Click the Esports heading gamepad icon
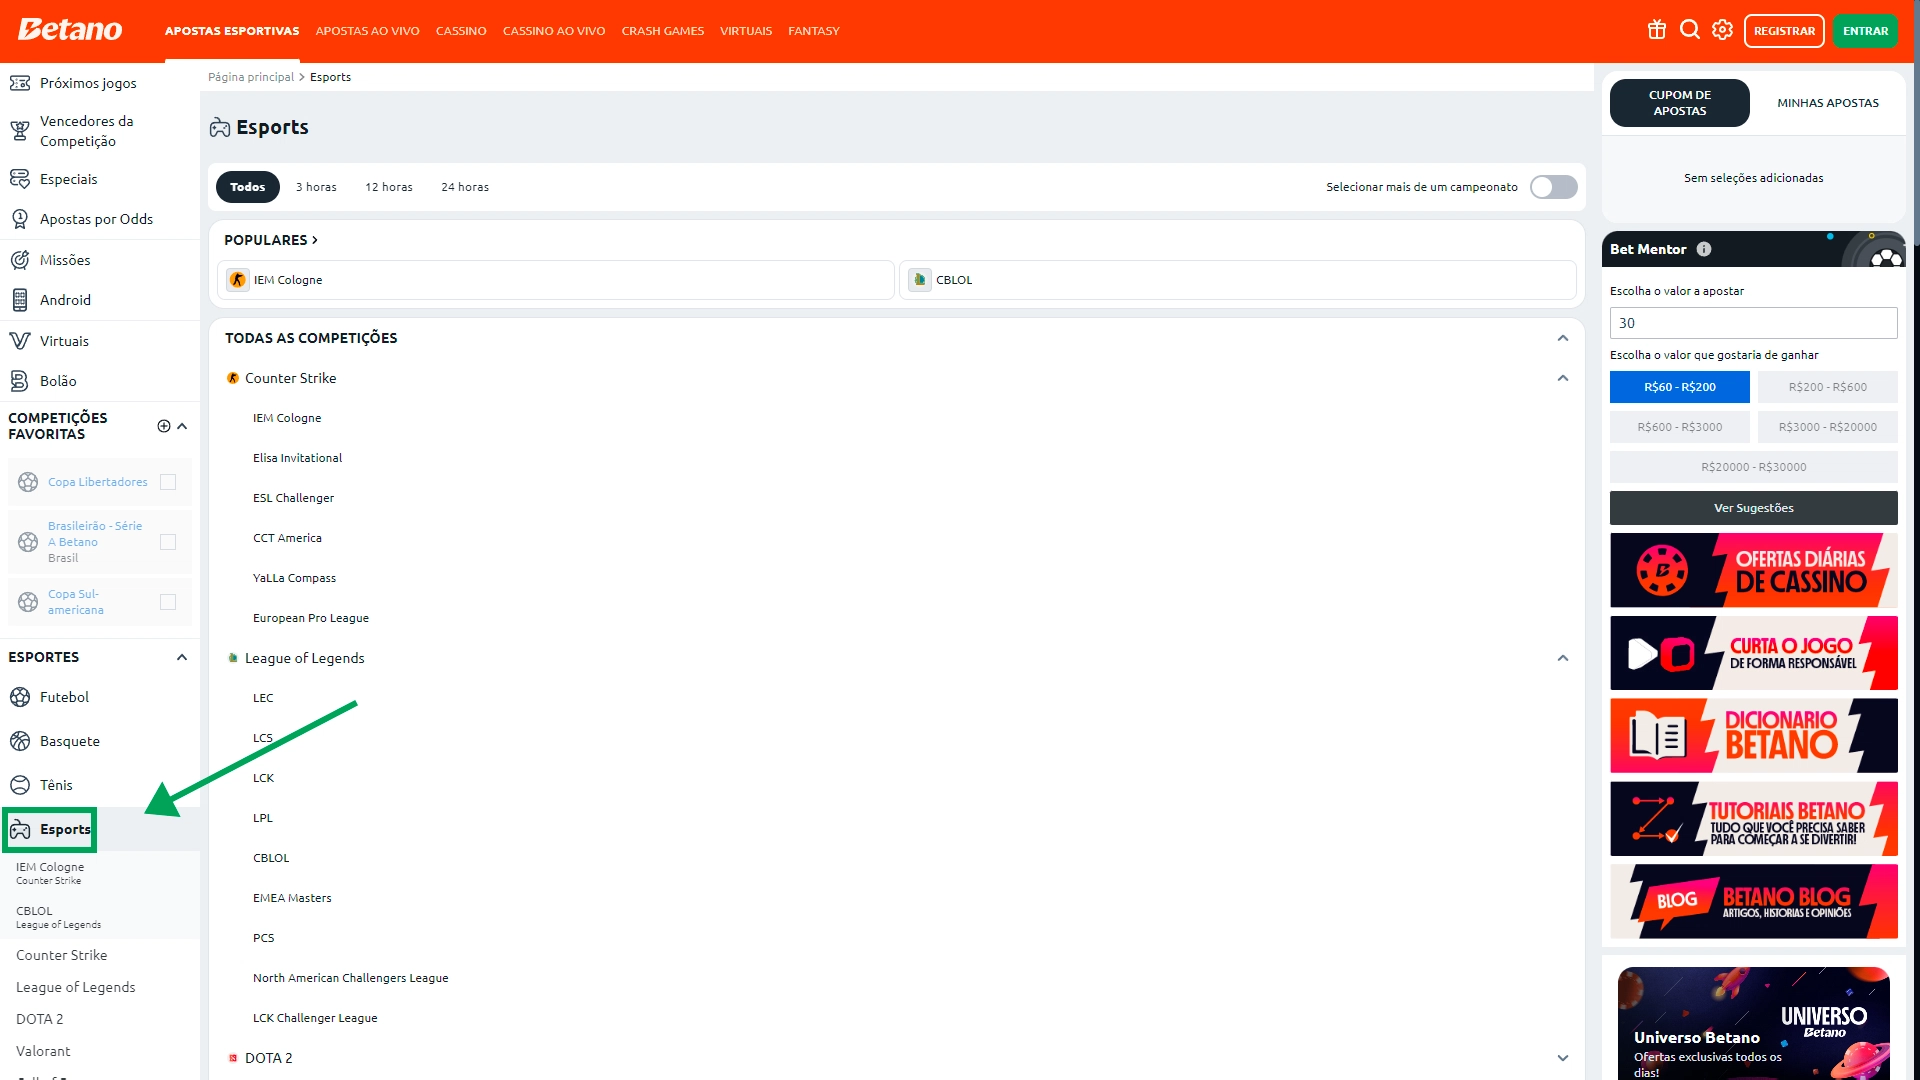Image resolution: width=1920 pixels, height=1080 pixels. [x=220, y=128]
